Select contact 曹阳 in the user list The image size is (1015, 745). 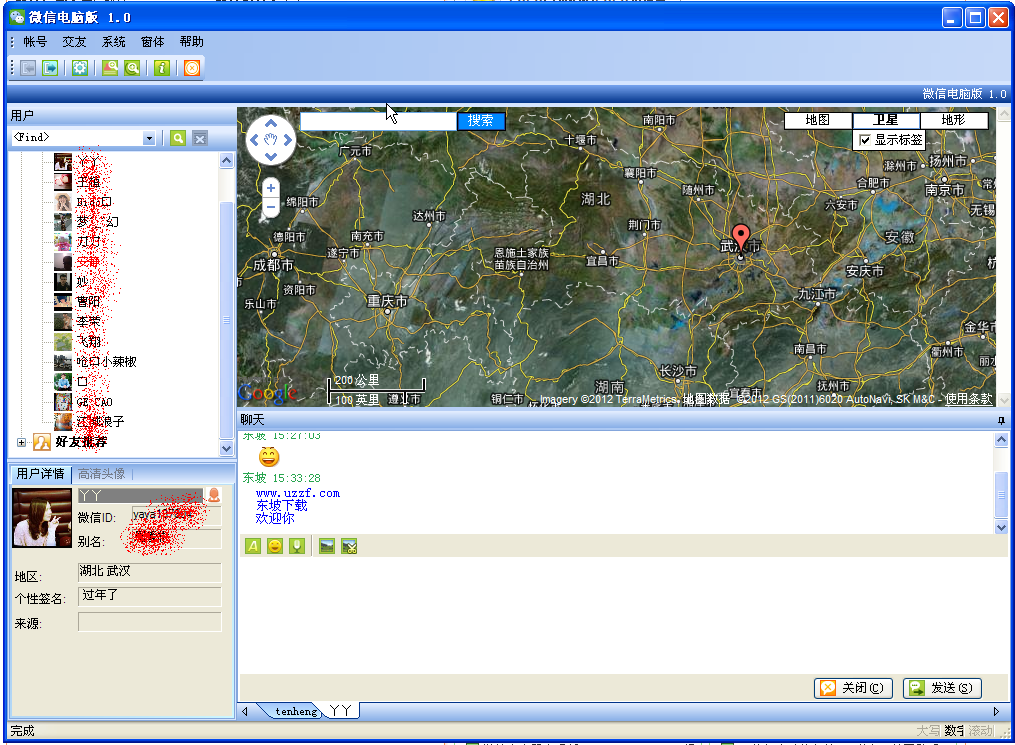click(89, 302)
